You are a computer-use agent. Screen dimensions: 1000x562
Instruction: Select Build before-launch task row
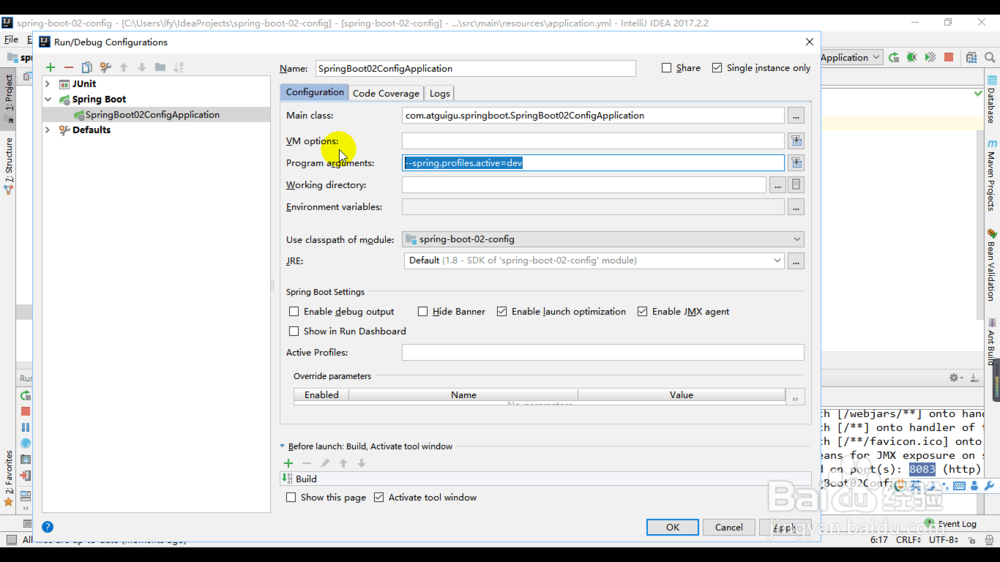546,478
